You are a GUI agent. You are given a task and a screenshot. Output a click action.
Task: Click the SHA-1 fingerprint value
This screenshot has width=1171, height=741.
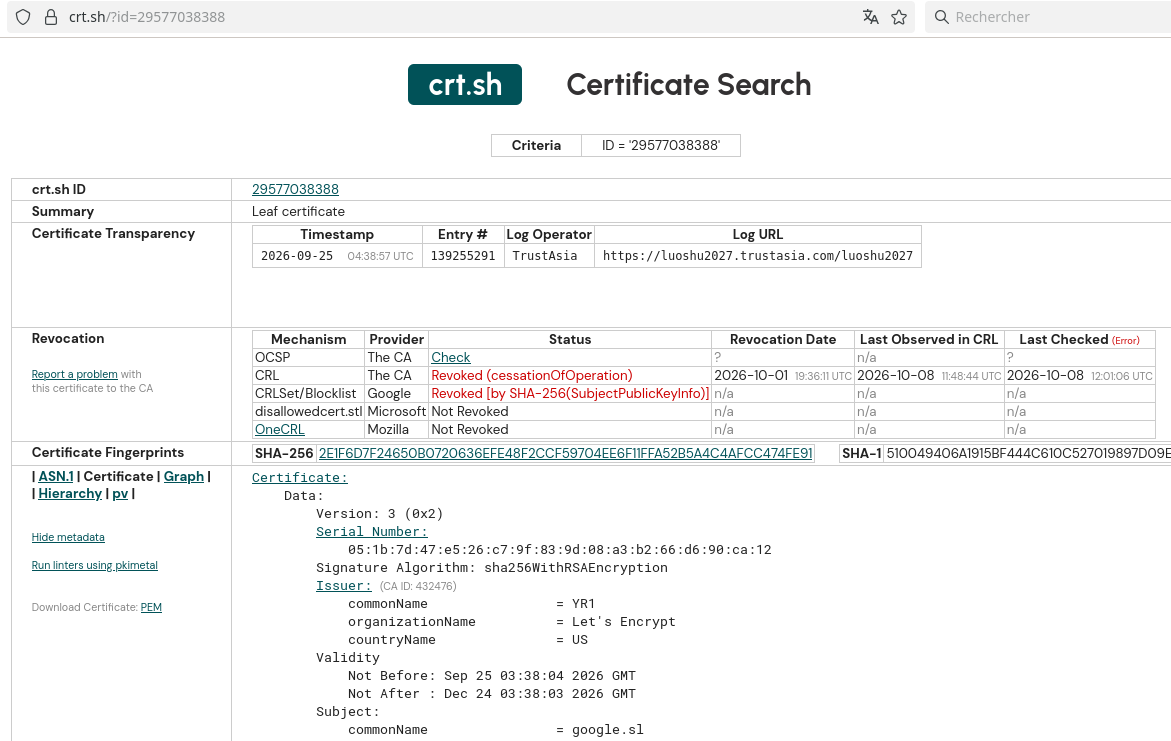pyautogui.click(x=1028, y=453)
